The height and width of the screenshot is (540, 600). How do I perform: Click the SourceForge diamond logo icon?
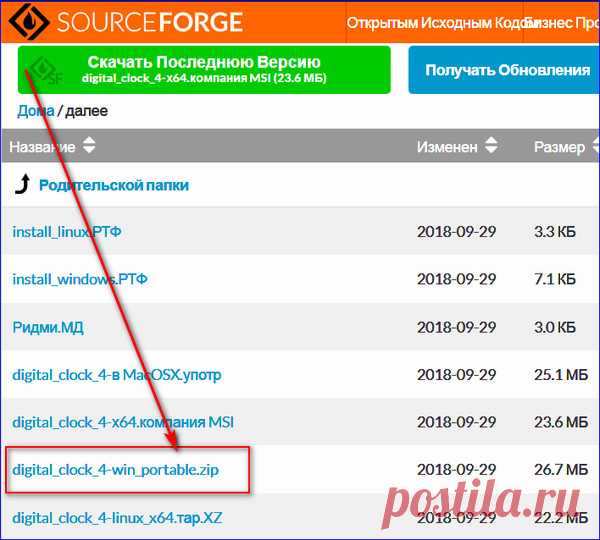click(x=29, y=21)
